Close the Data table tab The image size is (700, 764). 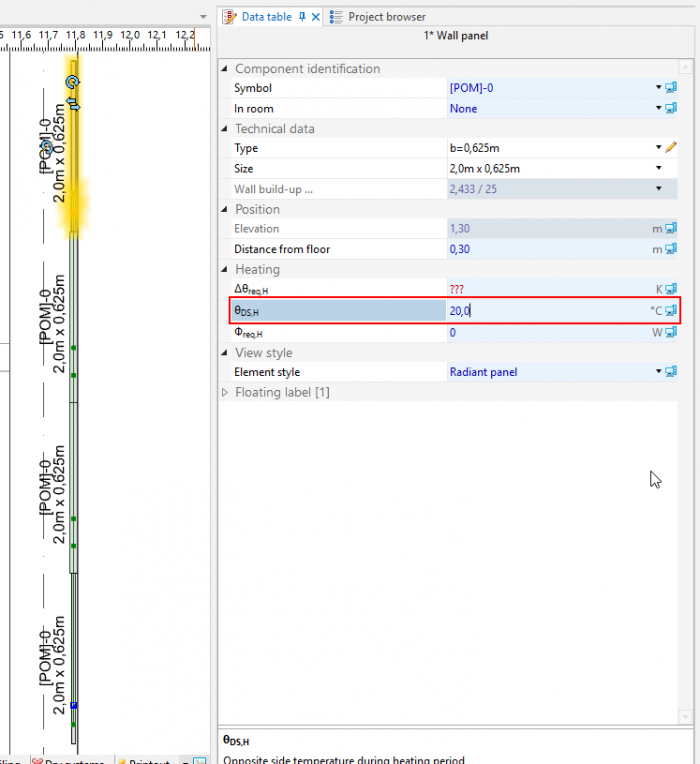(x=316, y=17)
